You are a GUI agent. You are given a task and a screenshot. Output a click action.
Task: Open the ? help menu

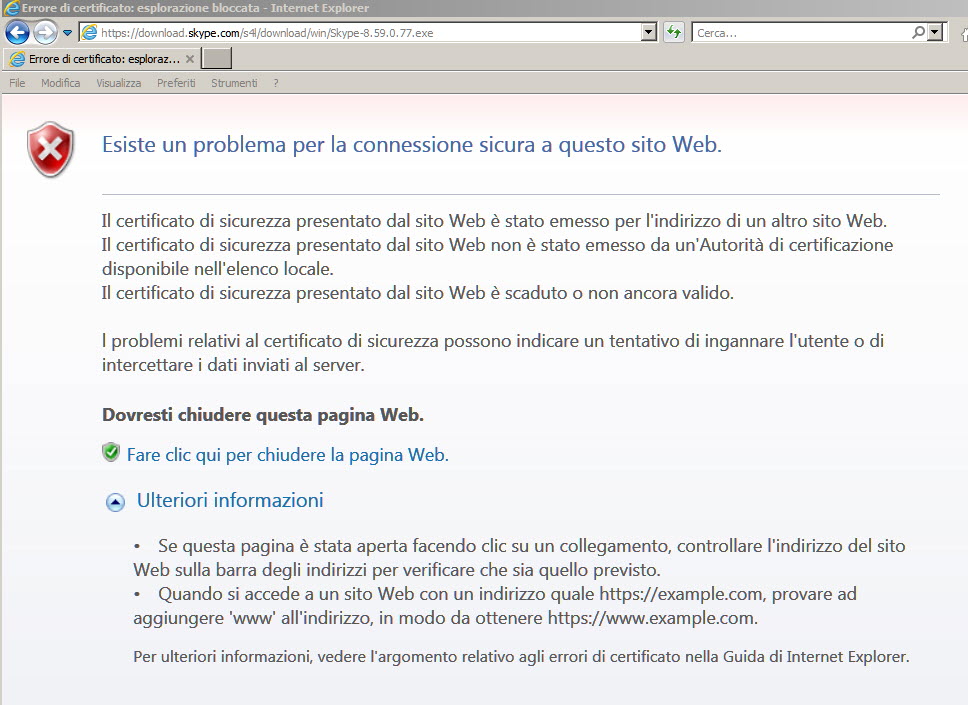click(276, 83)
